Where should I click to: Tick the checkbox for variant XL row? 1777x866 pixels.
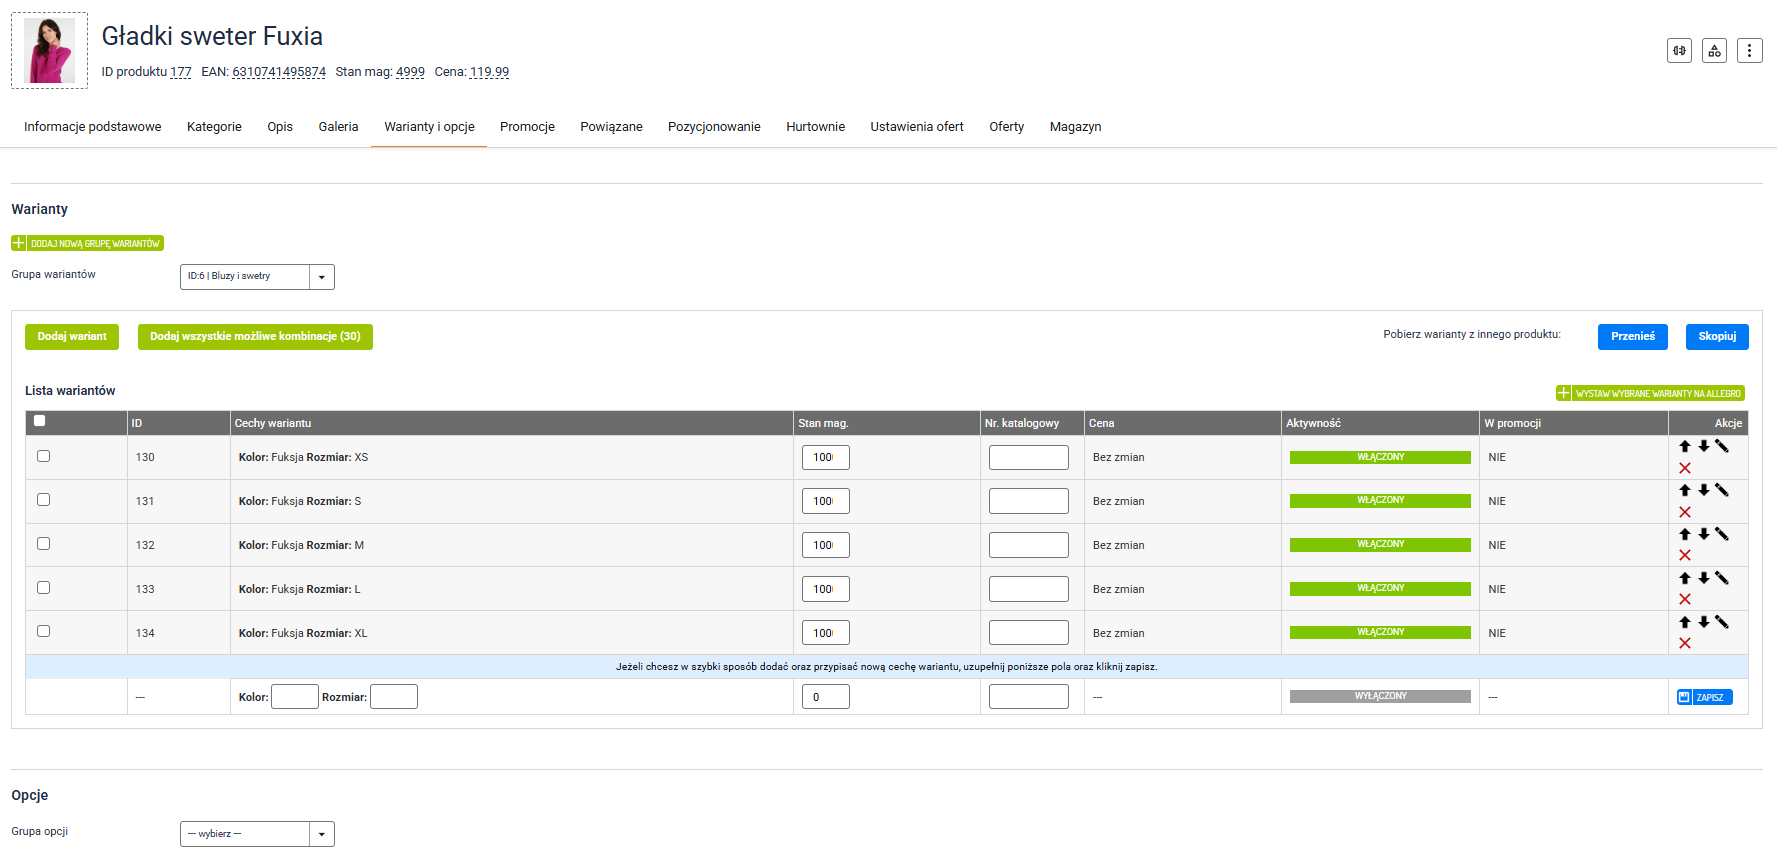point(43,631)
